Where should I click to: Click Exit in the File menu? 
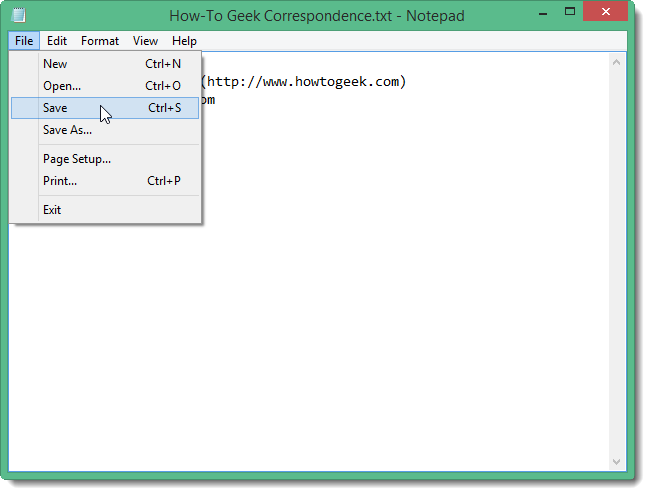pyautogui.click(x=105, y=210)
